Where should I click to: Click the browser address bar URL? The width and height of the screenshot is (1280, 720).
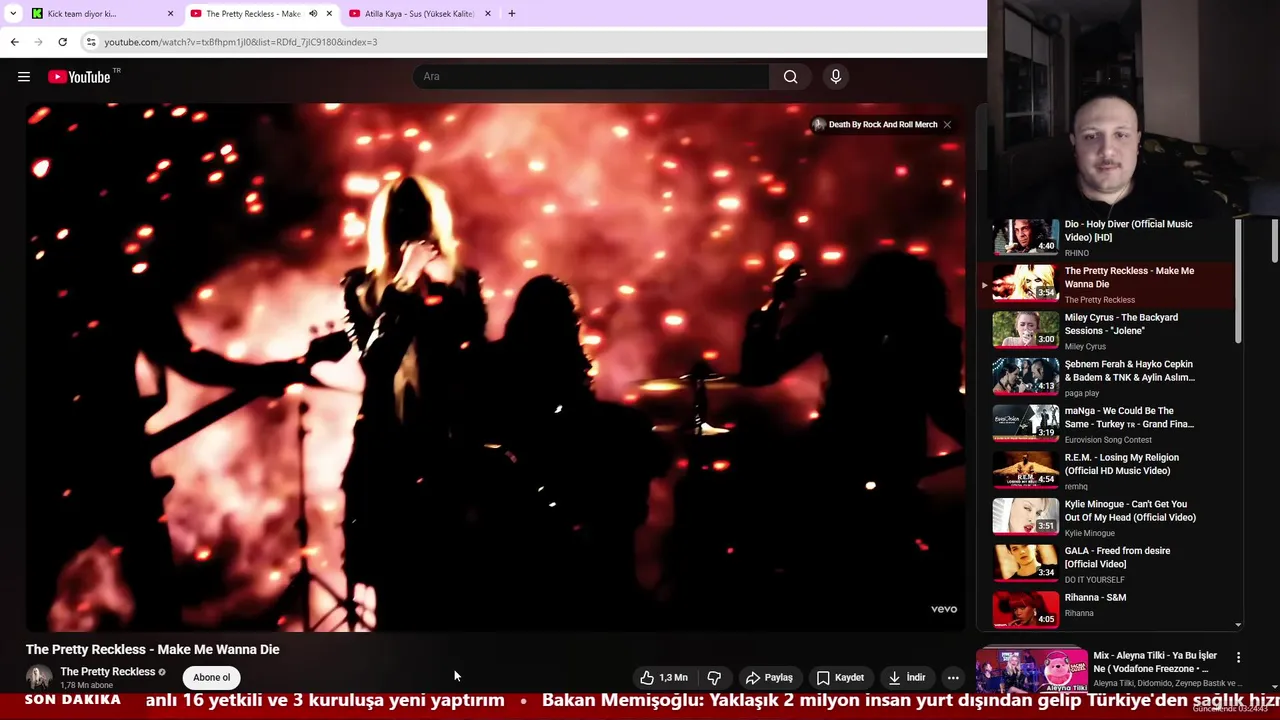241,42
